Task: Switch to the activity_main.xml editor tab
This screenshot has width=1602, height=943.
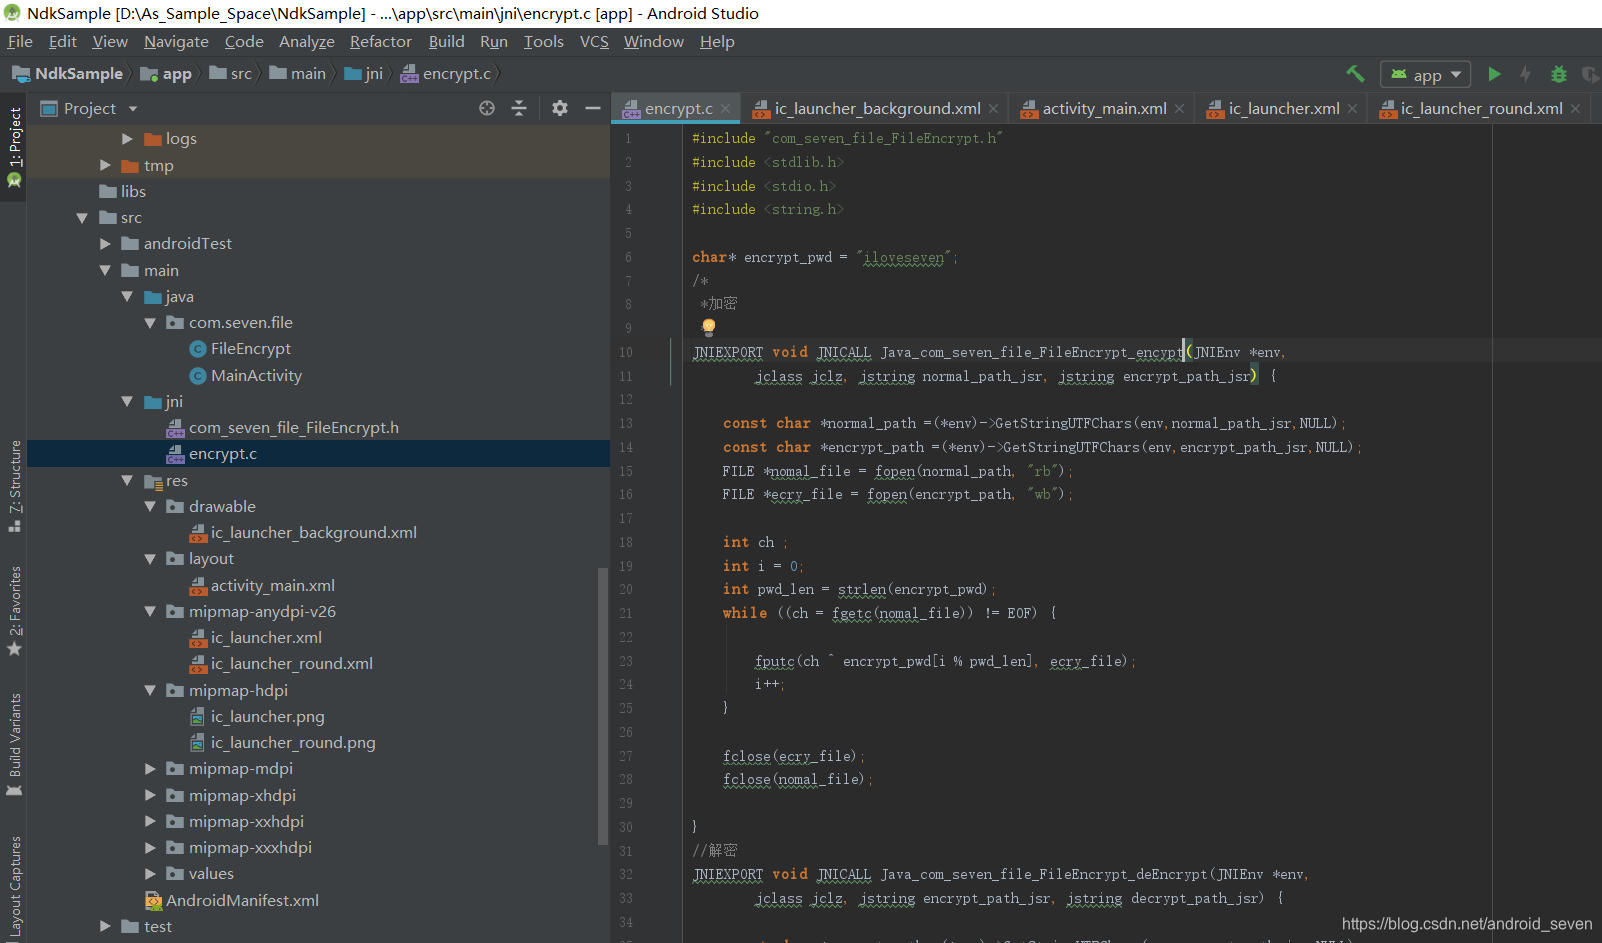Action: tap(1103, 108)
